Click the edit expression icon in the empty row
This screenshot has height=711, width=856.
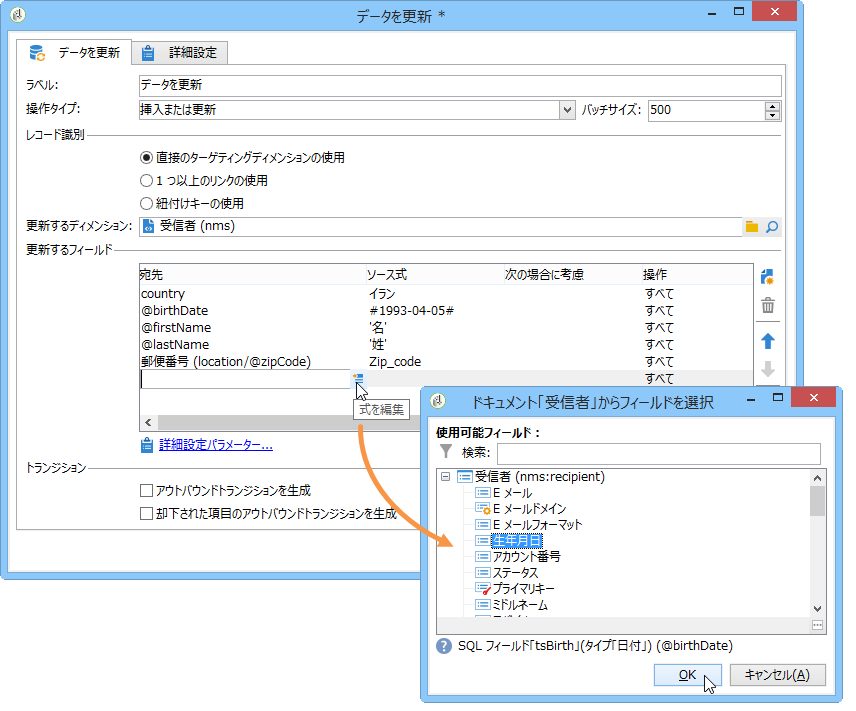coord(358,377)
